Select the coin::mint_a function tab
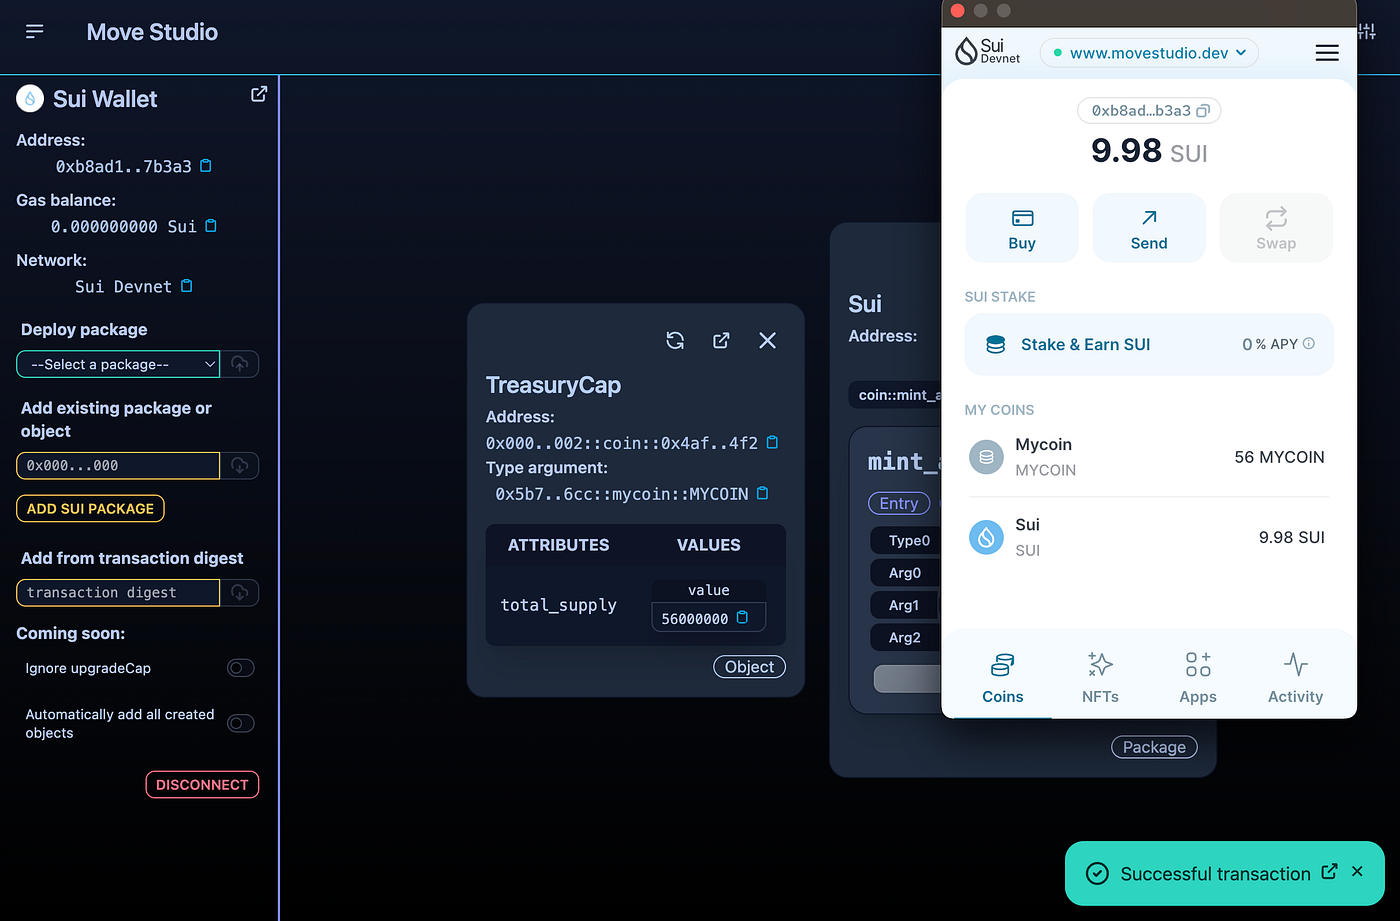1400x921 pixels. coord(895,395)
